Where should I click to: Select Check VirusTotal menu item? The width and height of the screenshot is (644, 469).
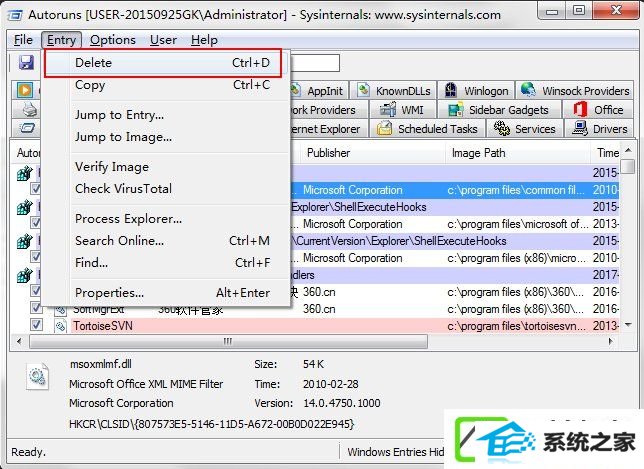[x=166, y=189]
